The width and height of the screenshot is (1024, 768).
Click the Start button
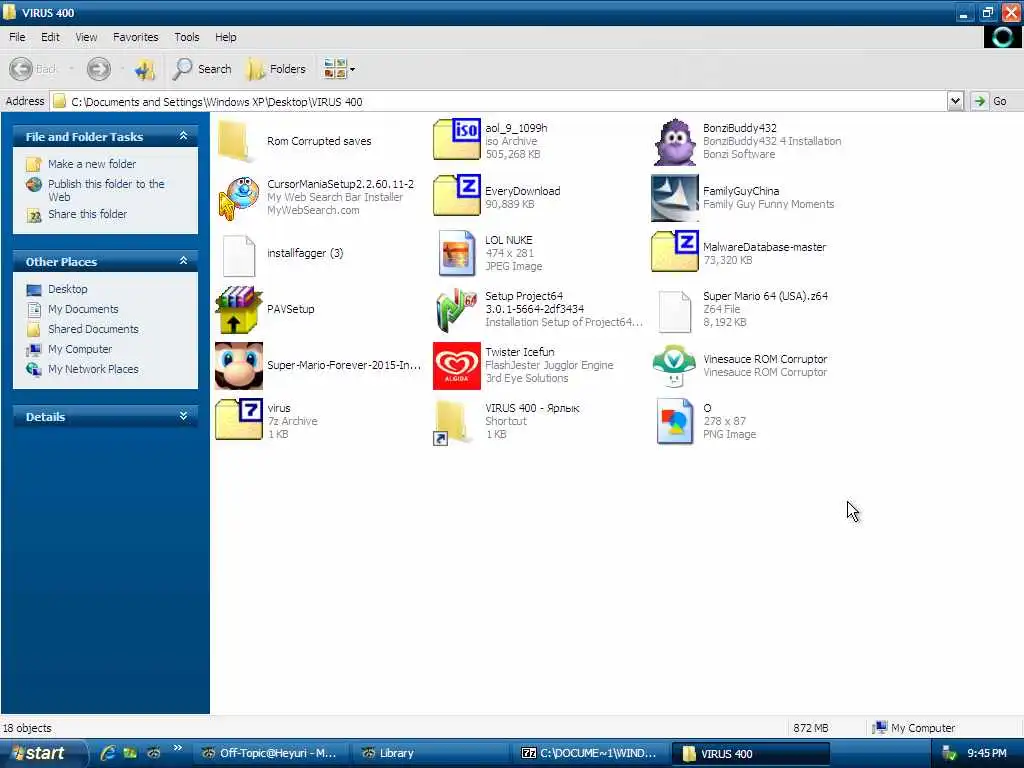(x=43, y=754)
